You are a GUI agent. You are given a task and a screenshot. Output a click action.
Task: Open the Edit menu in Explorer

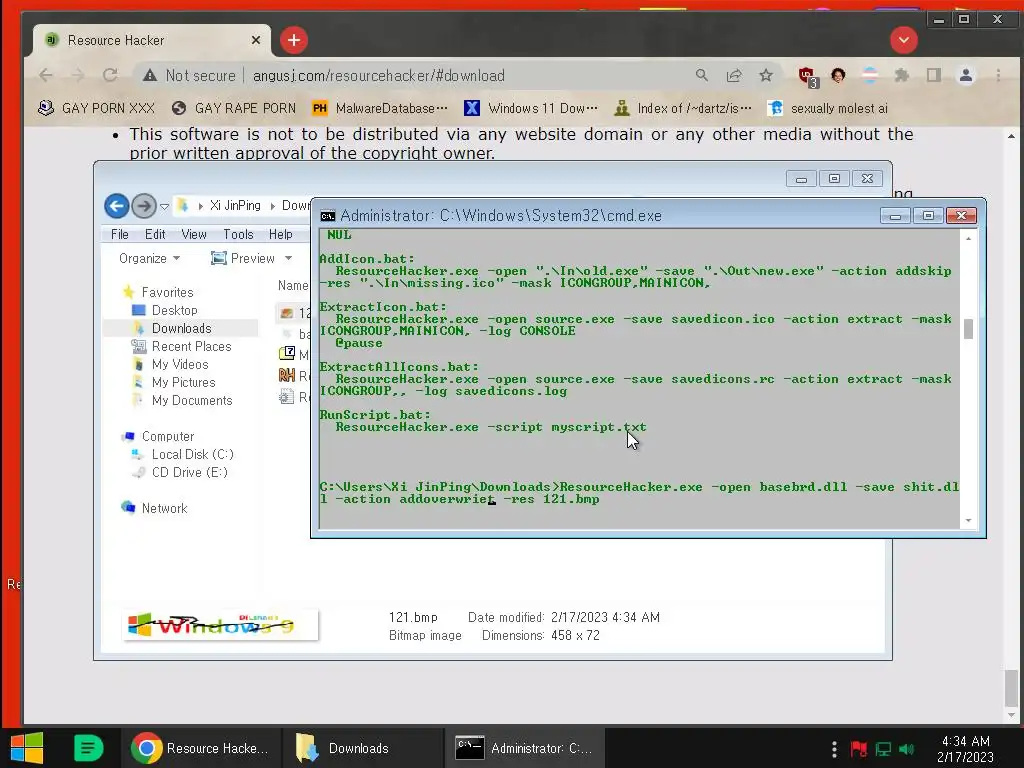[155, 234]
